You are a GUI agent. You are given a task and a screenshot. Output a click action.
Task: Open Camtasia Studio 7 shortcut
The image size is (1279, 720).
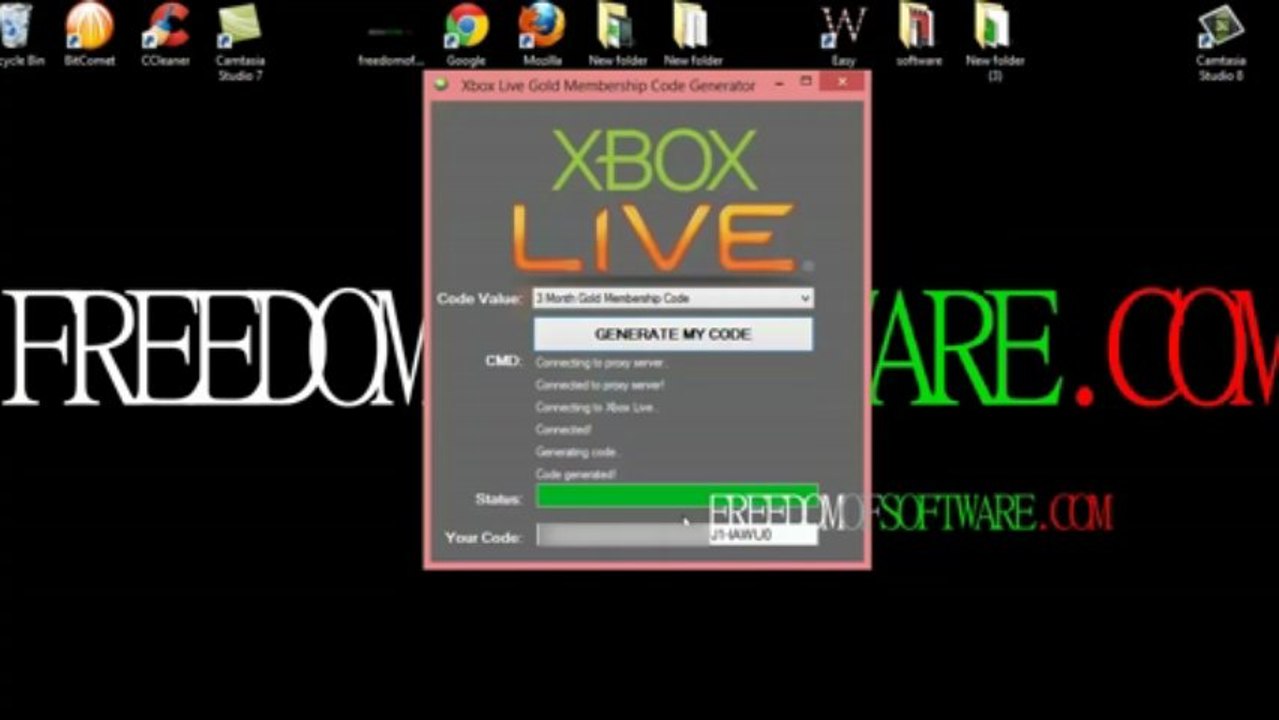pos(240,40)
